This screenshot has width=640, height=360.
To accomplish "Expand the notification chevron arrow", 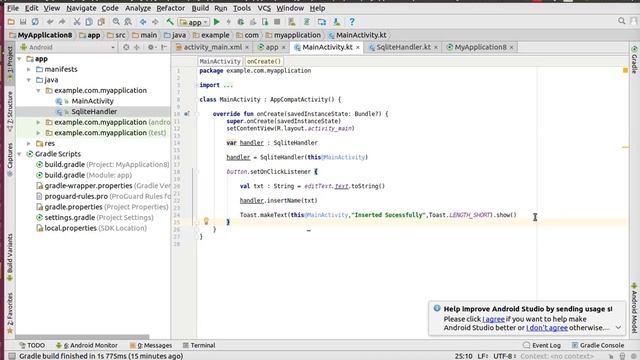I will pos(618,328).
